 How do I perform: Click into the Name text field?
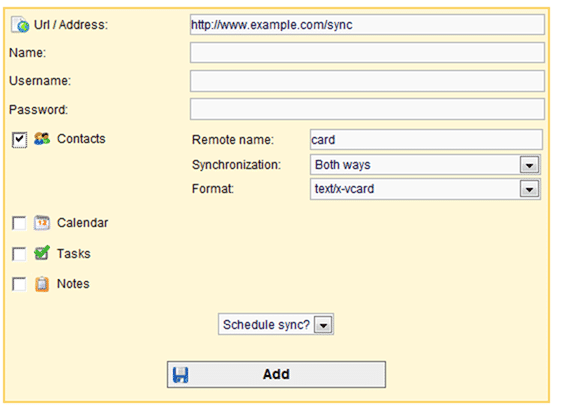coord(367,53)
